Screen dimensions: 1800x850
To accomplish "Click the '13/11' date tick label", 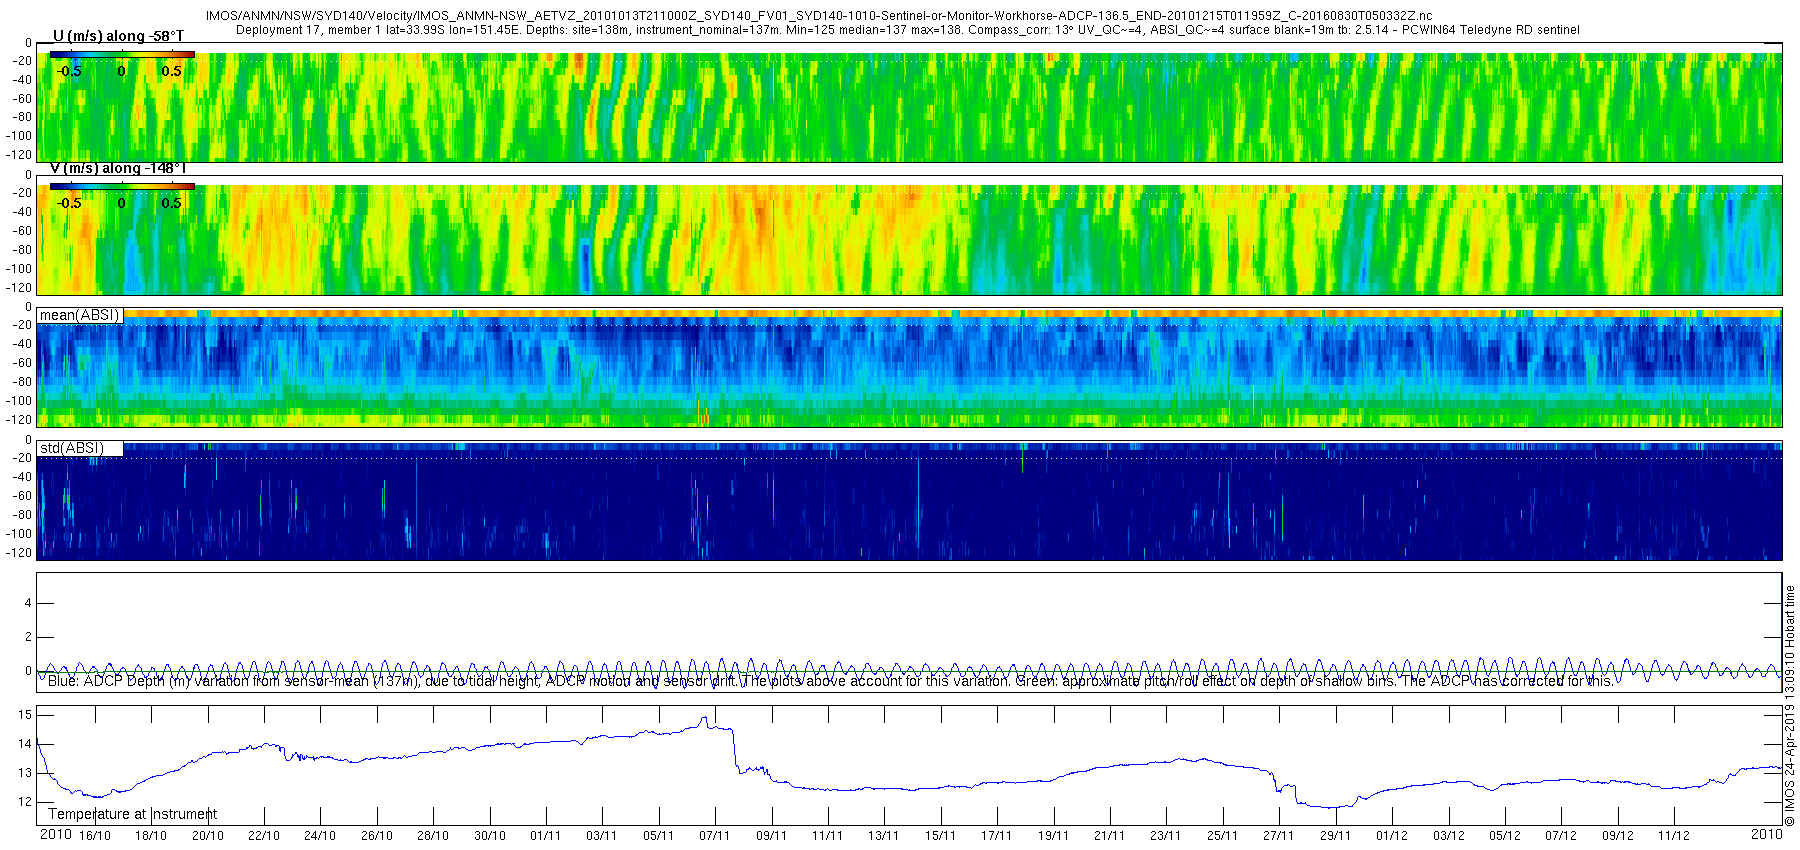I will [x=884, y=836].
